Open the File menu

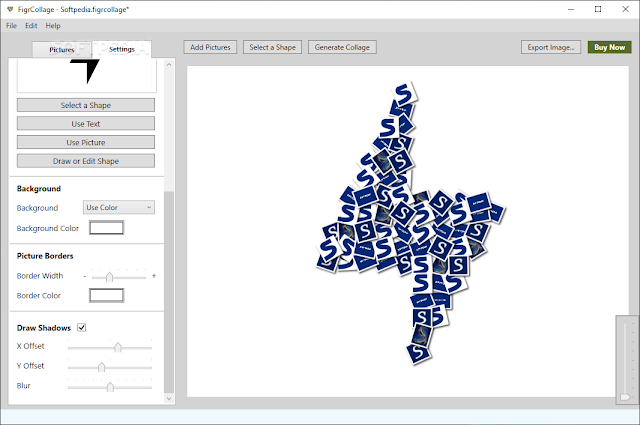pyautogui.click(x=11, y=26)
